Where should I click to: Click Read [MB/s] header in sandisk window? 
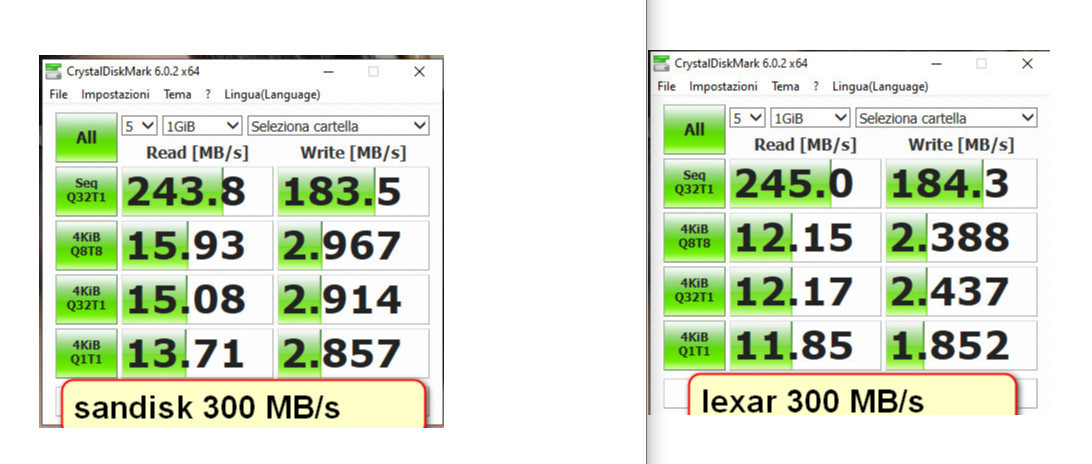(197, 152)
